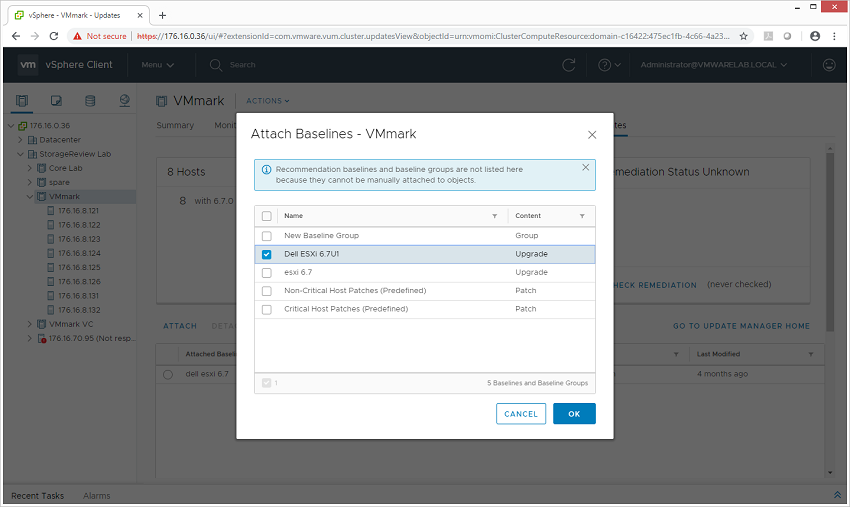Collapse the VMmark cluster tree node

point(29,196)
